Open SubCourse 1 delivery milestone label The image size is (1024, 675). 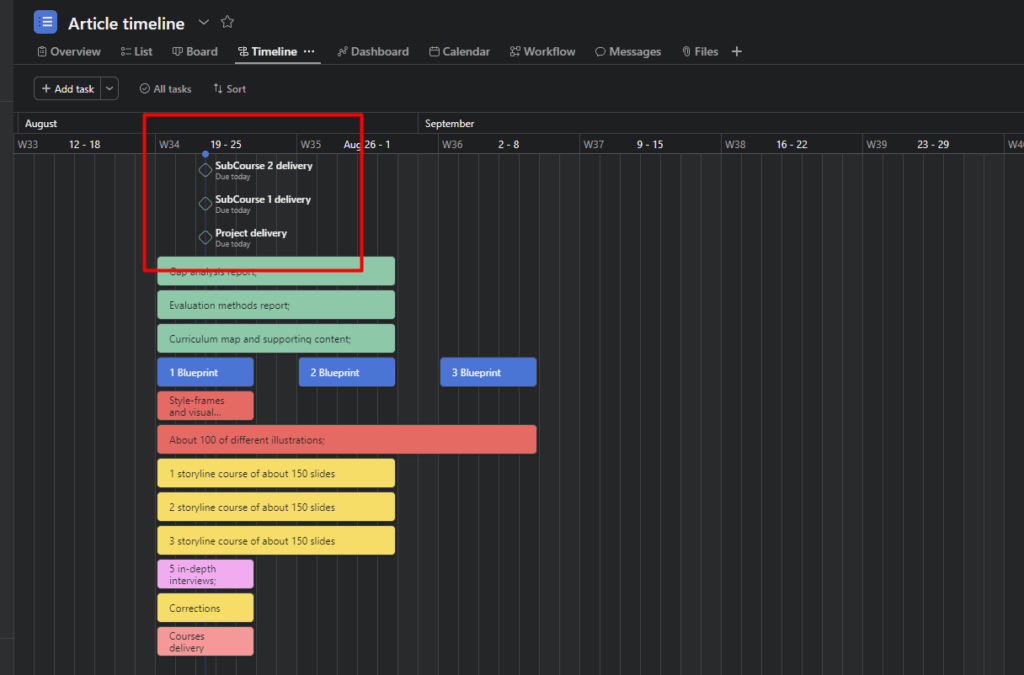(263, 200)
